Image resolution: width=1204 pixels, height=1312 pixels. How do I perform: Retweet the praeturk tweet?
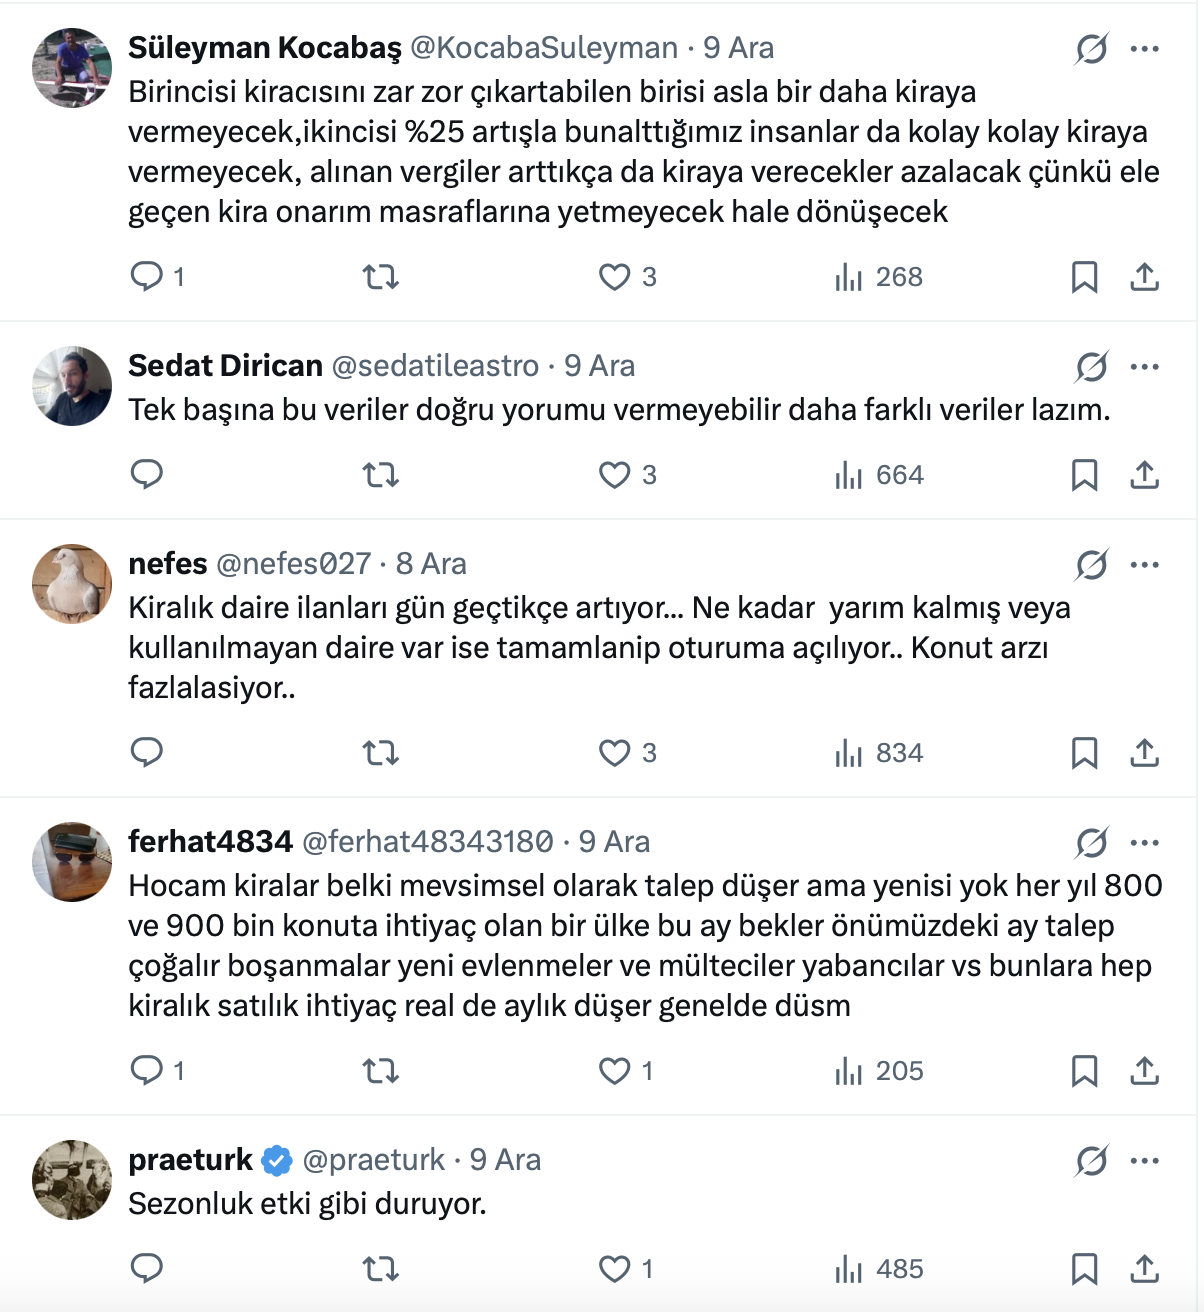click(380, 1269)
